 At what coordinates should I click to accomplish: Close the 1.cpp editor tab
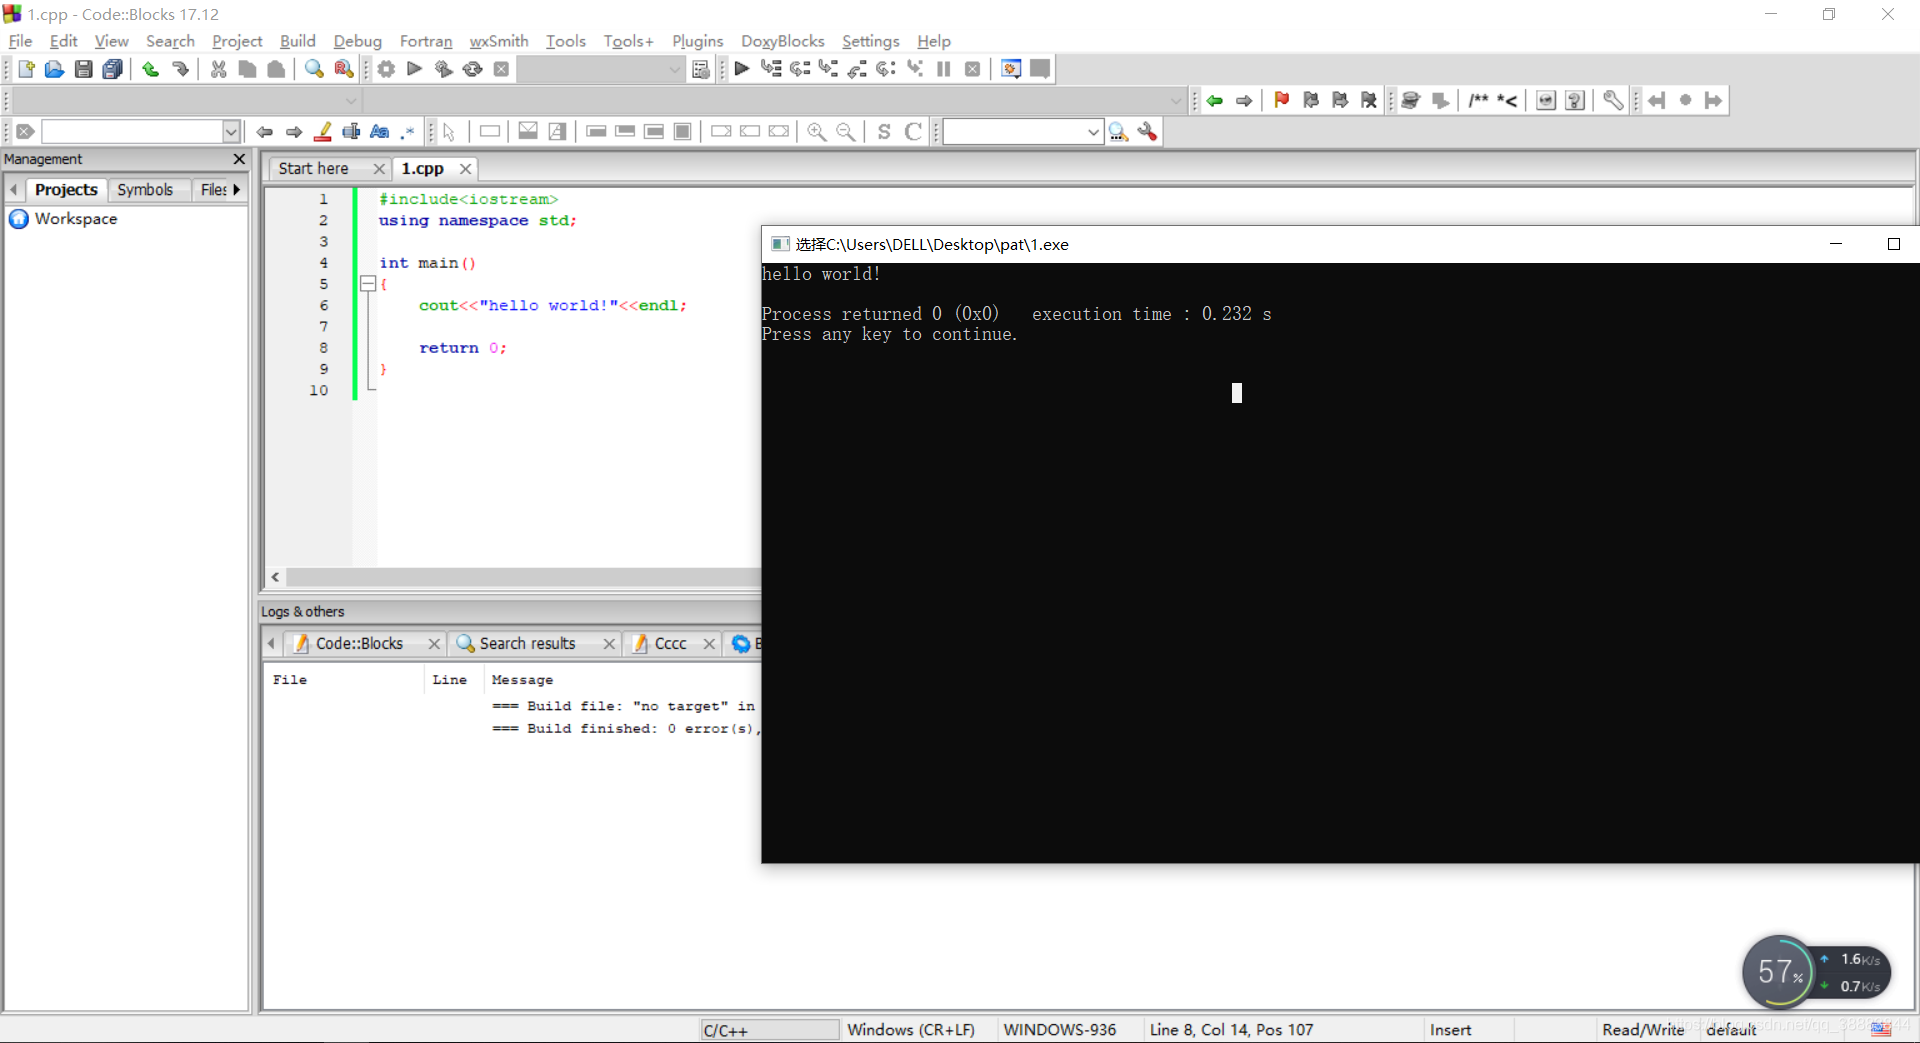[x=465, y=169]
